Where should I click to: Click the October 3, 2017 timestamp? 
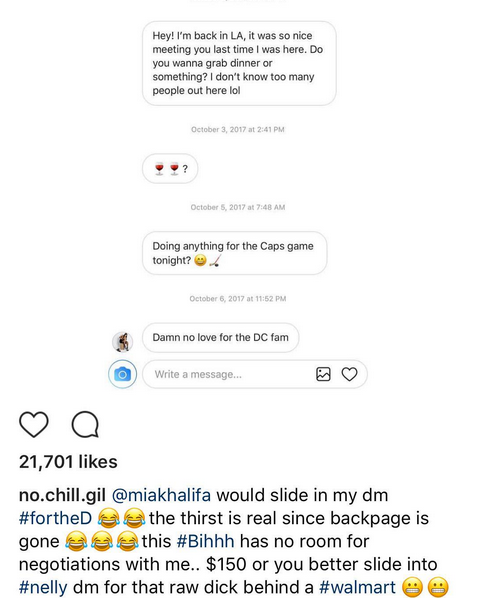click(x=238, y=130)
